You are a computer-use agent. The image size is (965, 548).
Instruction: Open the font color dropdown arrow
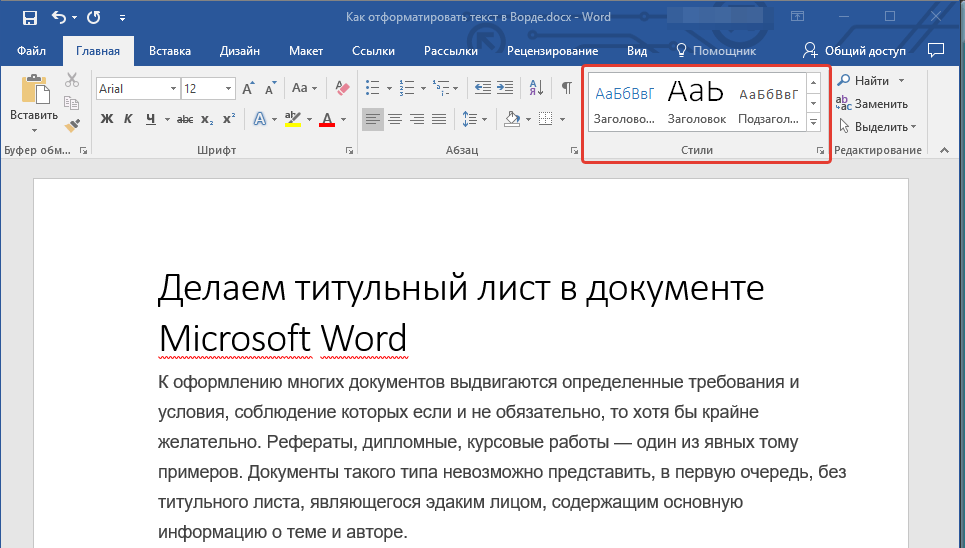343,119
